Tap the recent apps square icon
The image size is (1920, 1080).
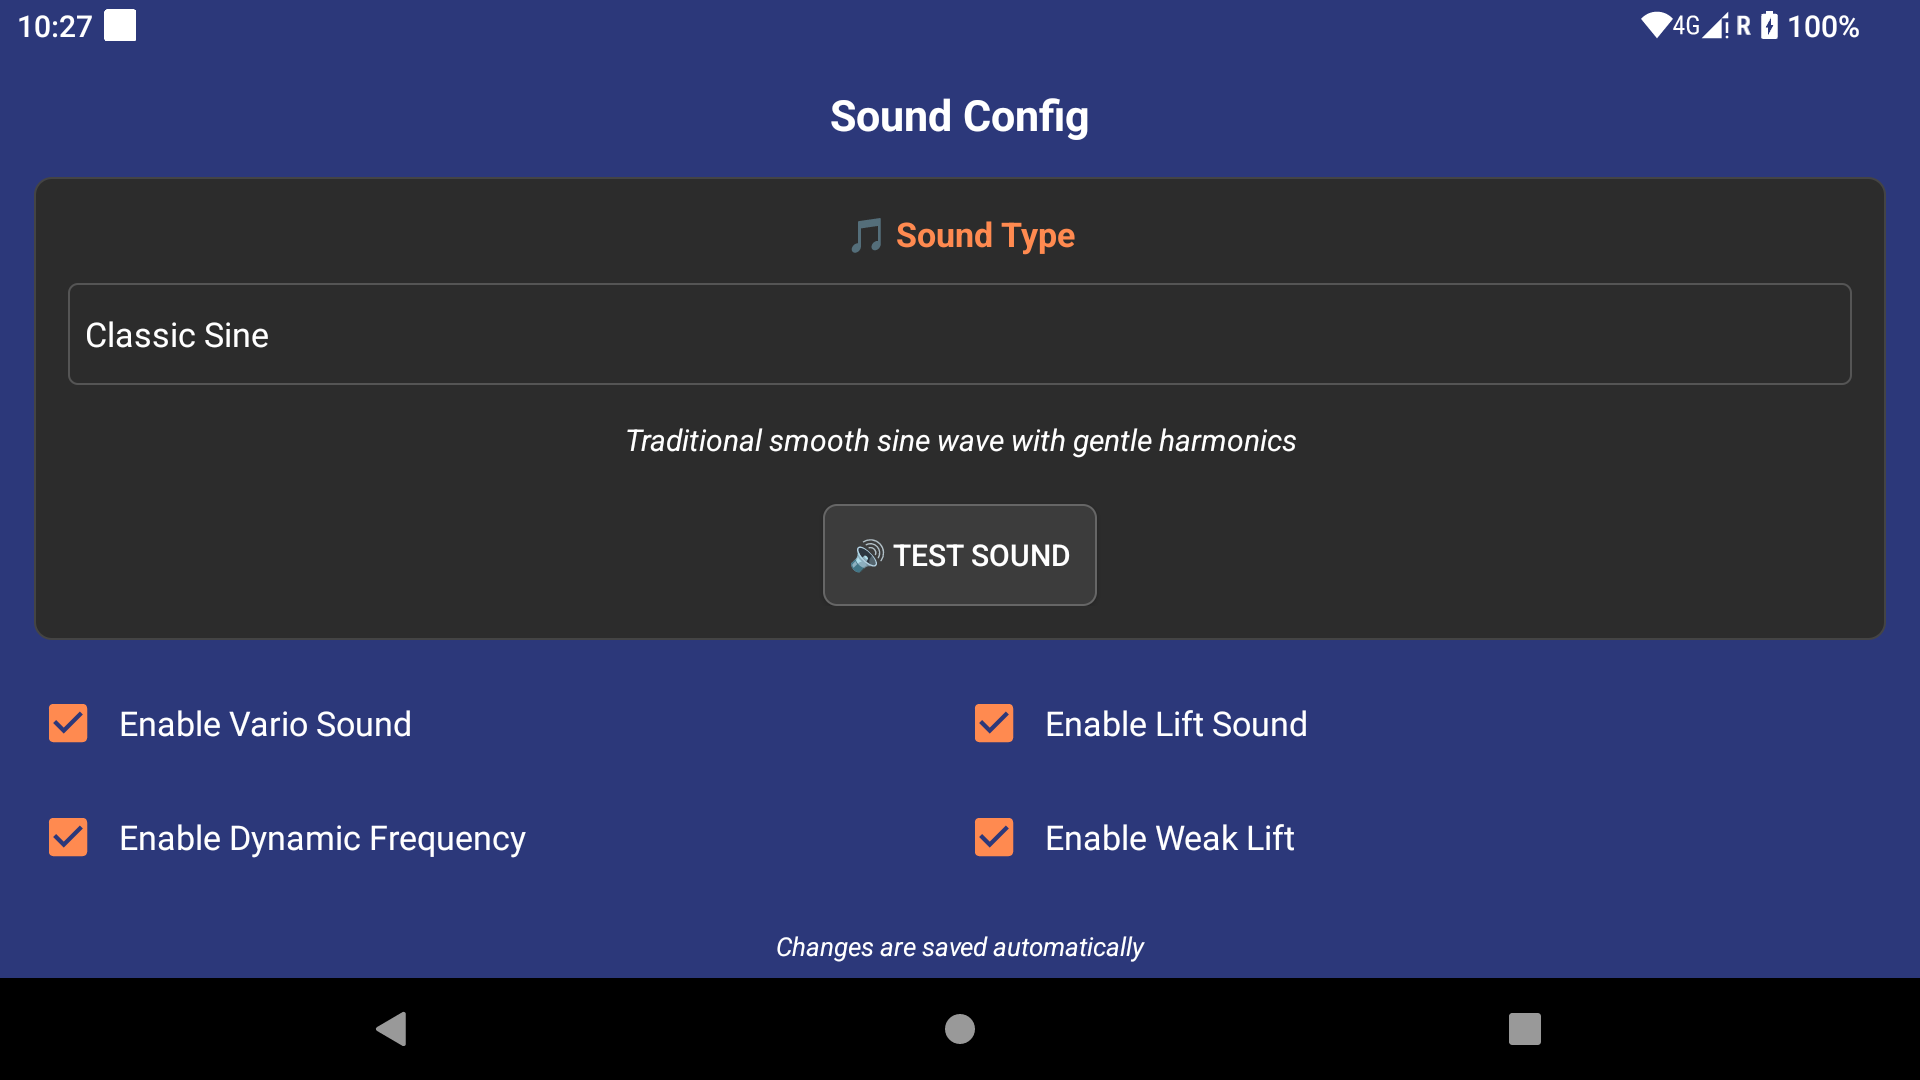click(x=1524, y=1029)
